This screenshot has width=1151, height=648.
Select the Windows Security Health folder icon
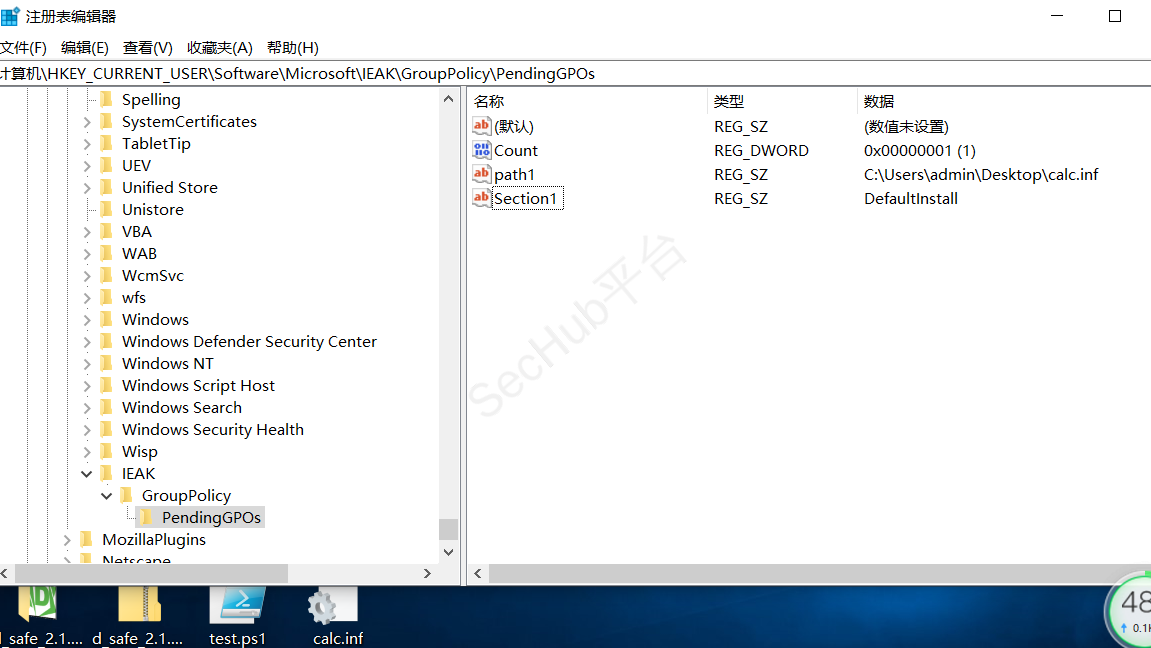point(106,429)
